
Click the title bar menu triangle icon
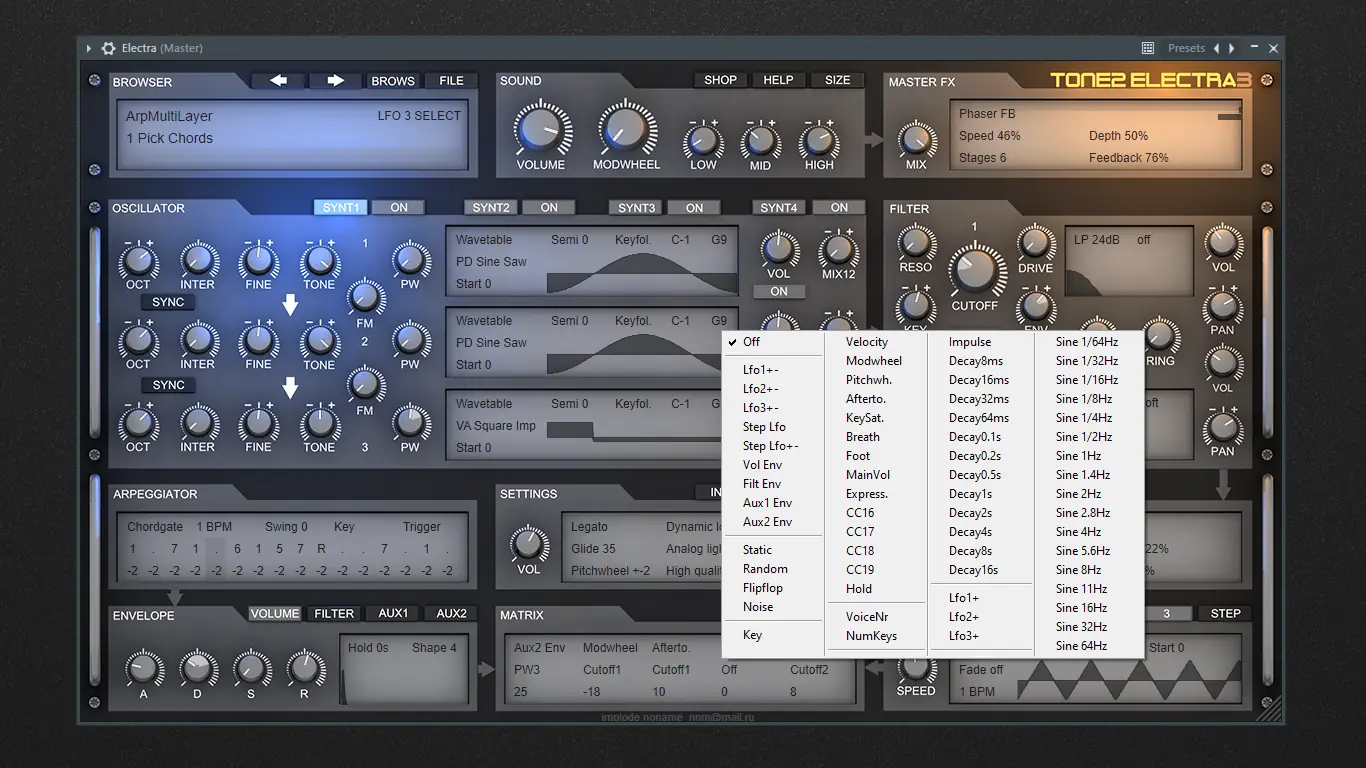89,48
